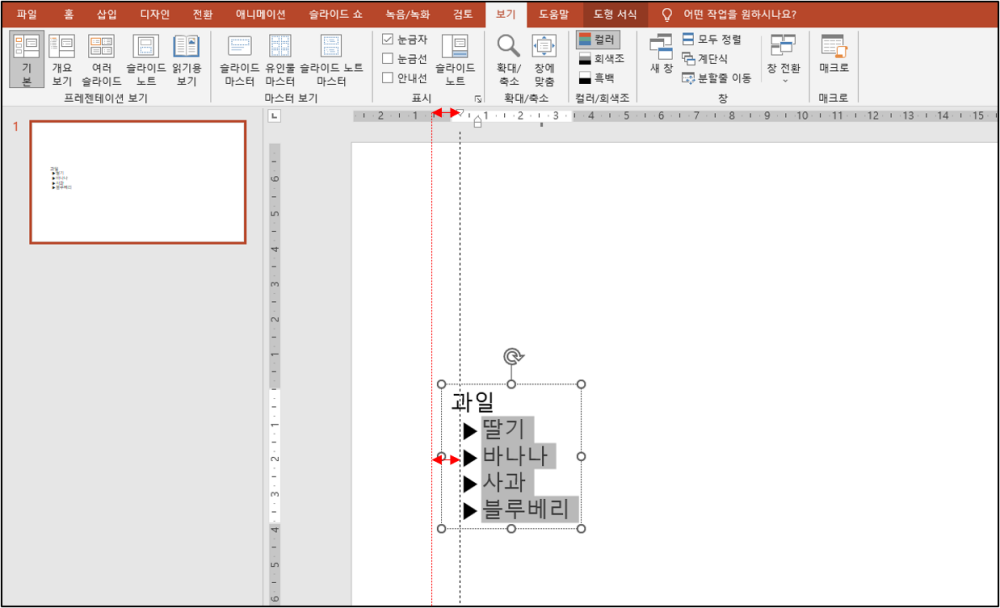Select 컬러 color mode
Screen dimensions: 1000x608
point(598,40)
